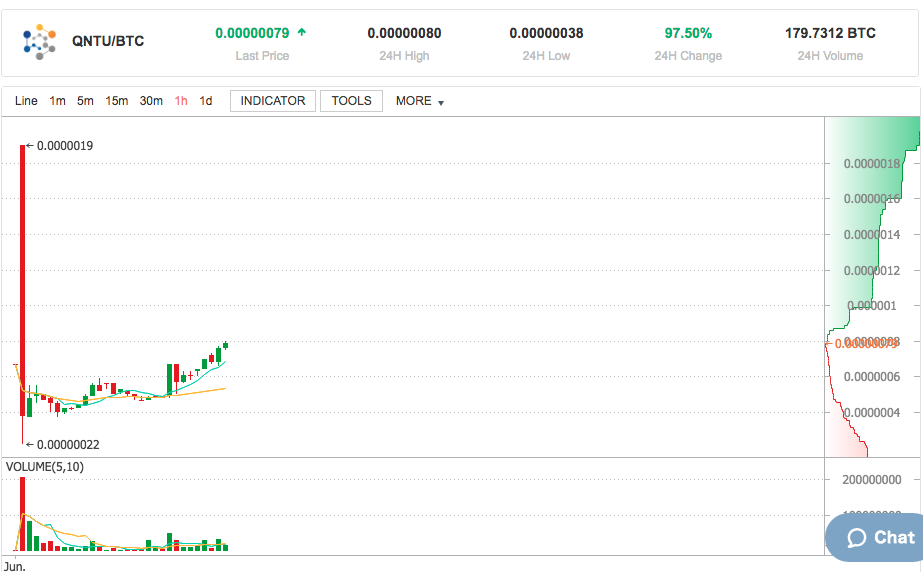Viewport: 923px width, 572px height.
Task: Click the Jun. date axis label
Action: pos(15,566)
